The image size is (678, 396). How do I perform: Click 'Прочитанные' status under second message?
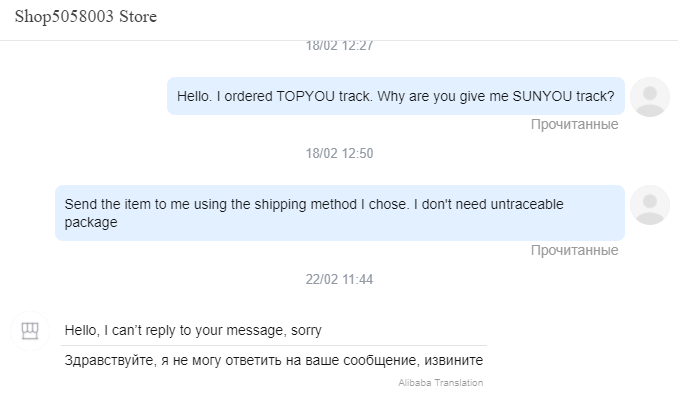pyautogui.click(x=575, y=250)
